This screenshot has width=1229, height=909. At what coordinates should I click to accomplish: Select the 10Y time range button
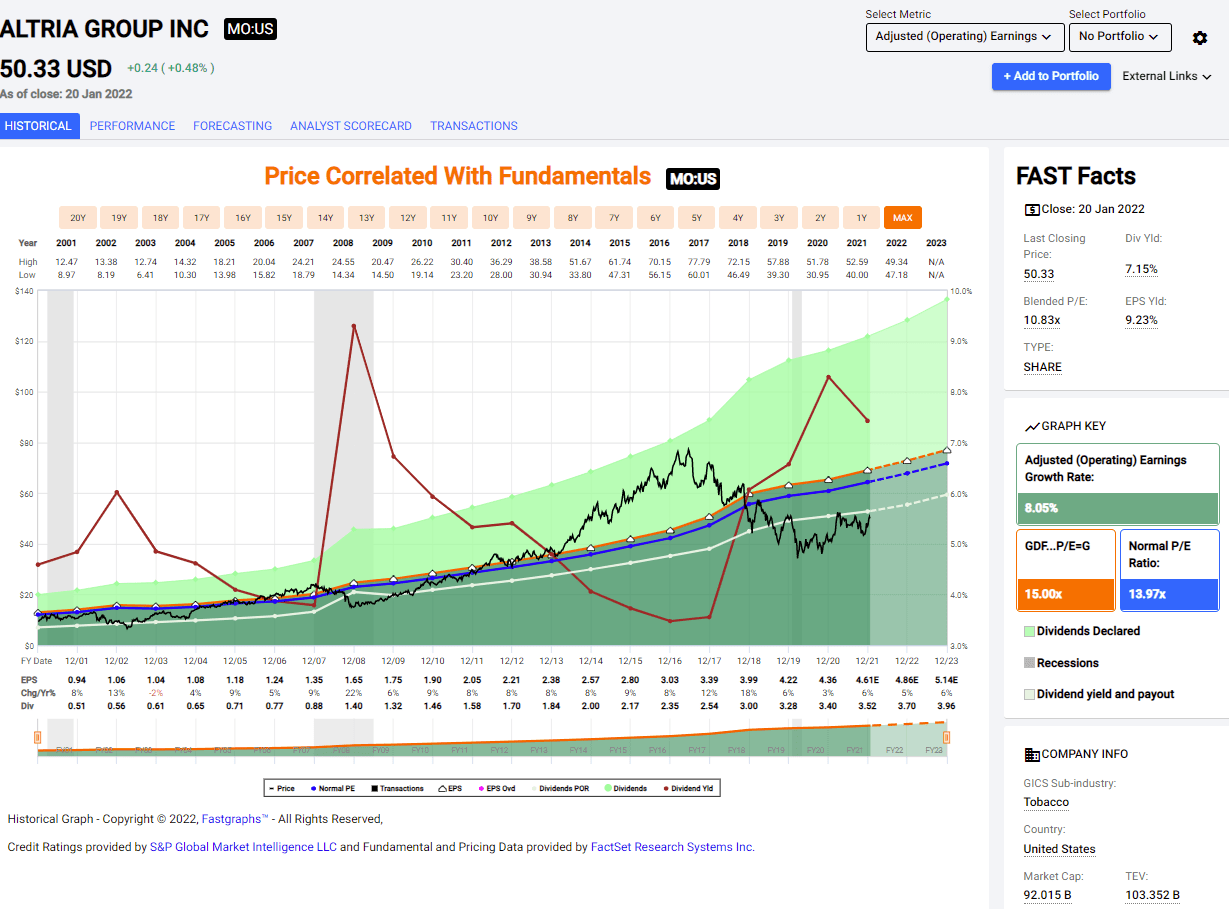click(491, 218)
